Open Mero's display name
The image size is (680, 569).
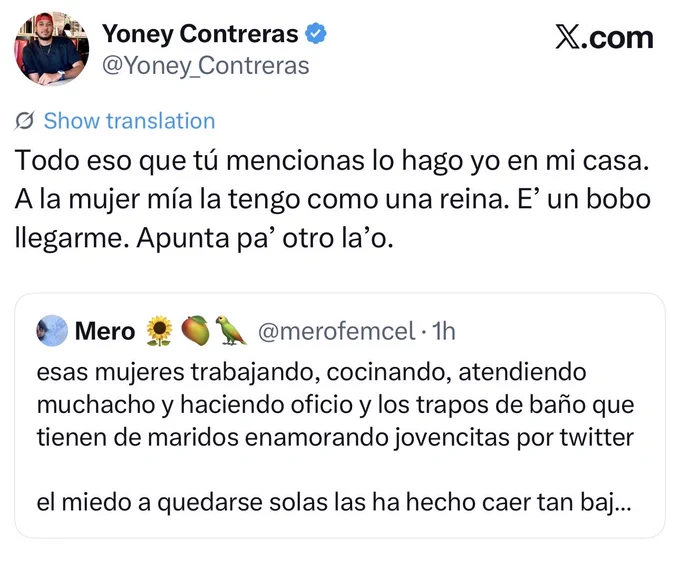point(105,331)
